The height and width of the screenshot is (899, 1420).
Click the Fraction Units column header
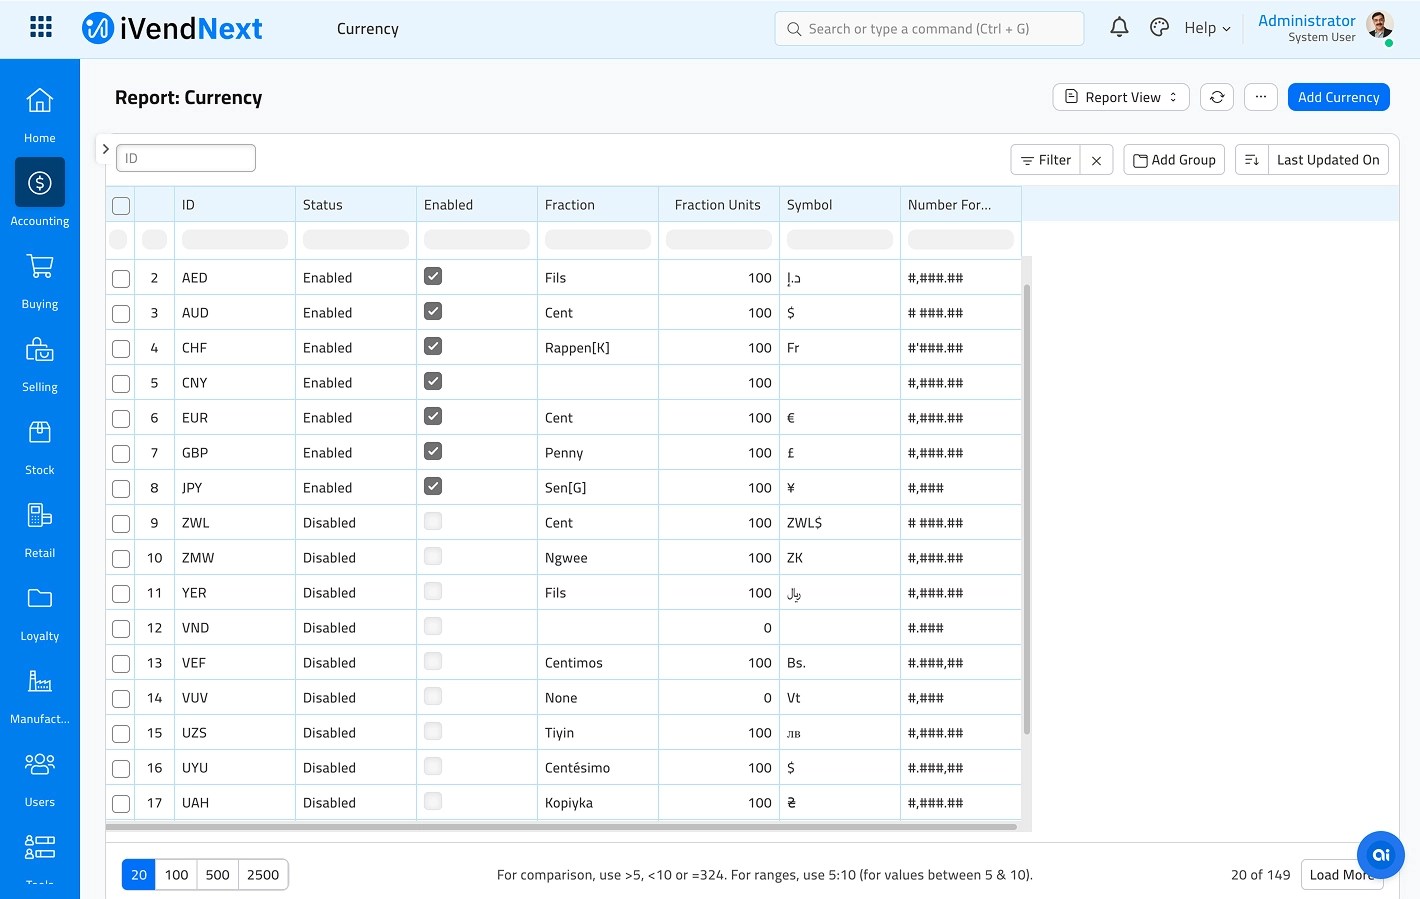718,205
